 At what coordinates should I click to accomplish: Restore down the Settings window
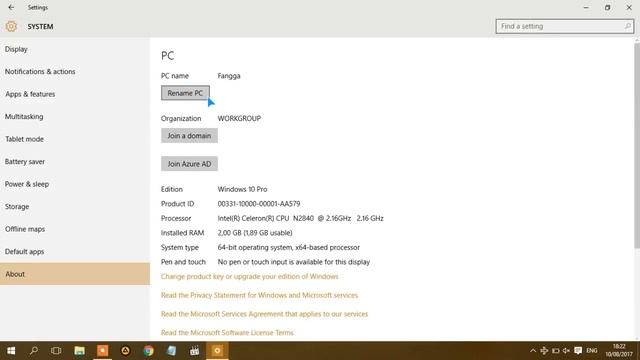(x=607, y=7)
